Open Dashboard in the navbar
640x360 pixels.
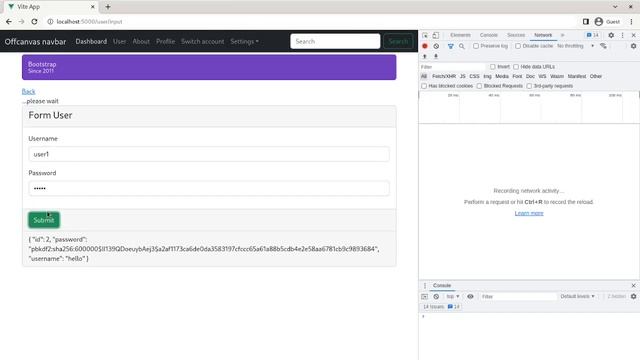click(91, 41)
